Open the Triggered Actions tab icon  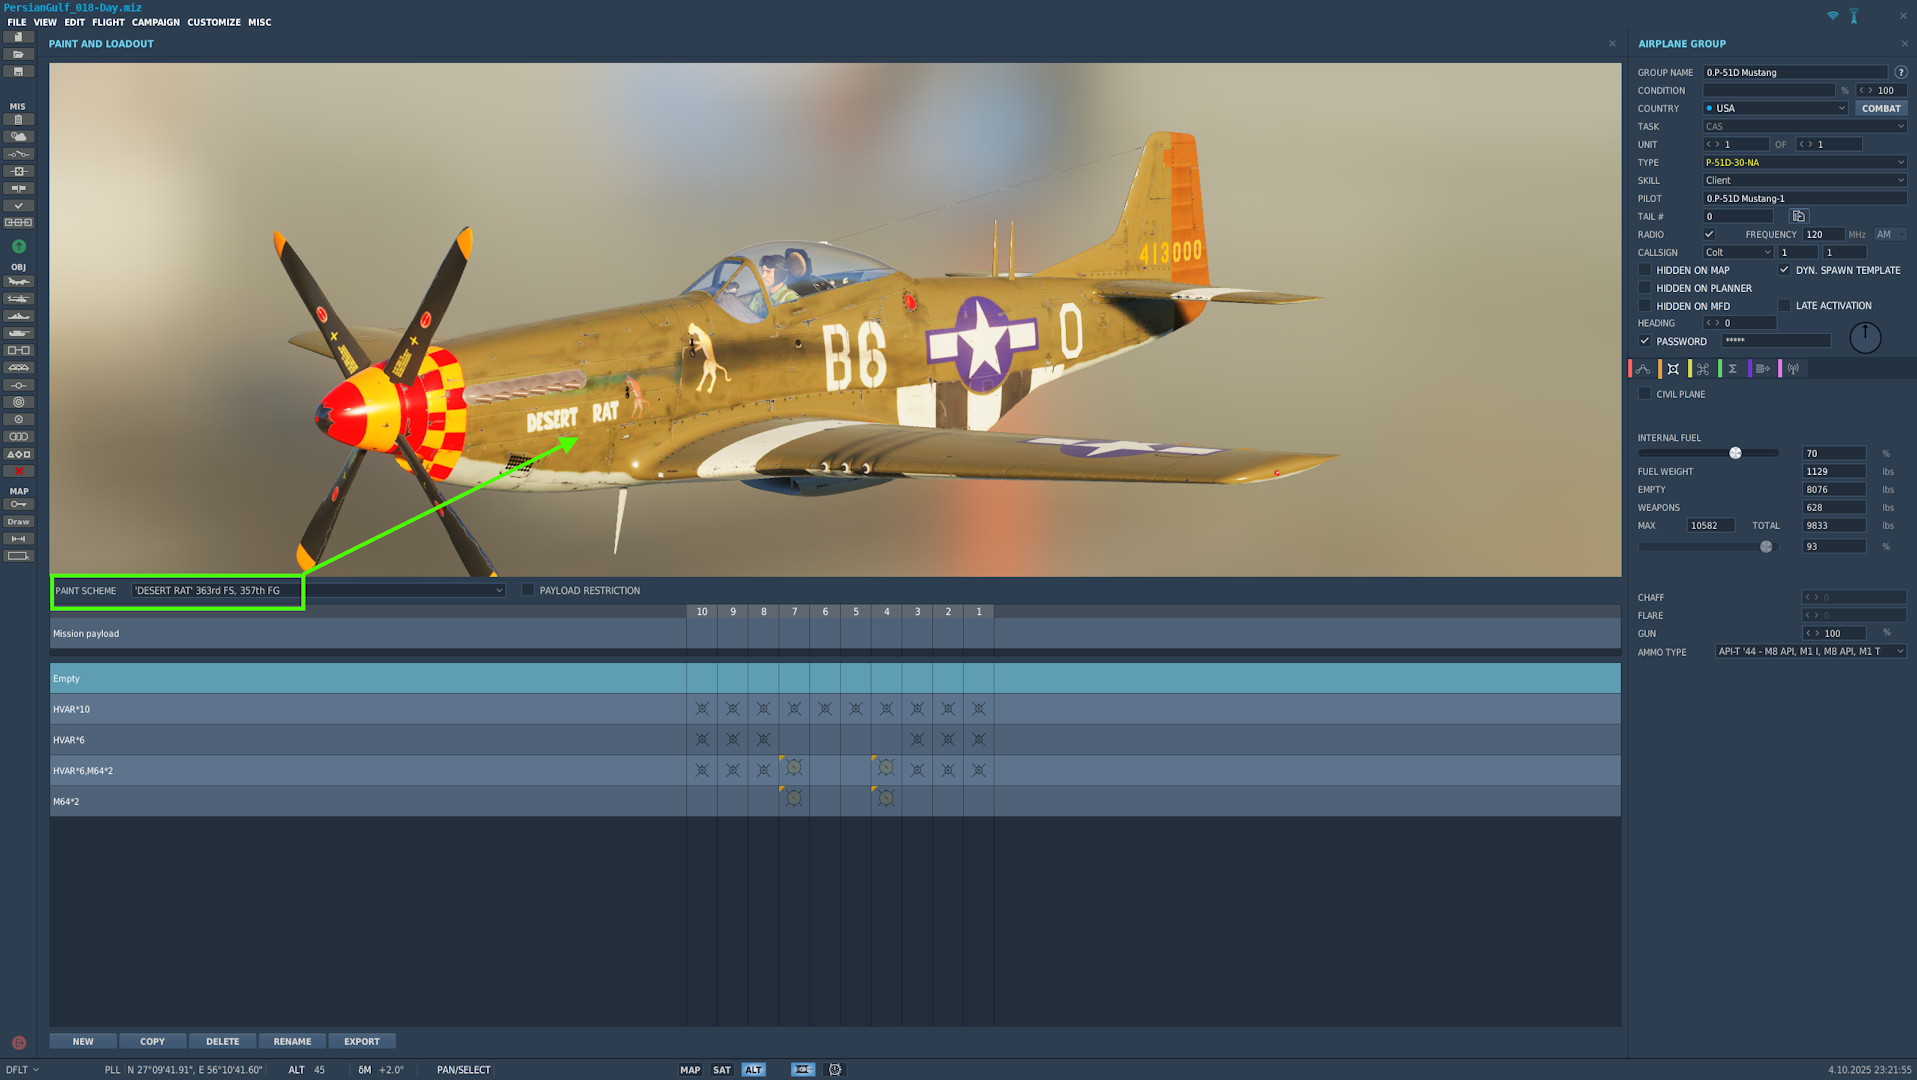click(x=1703, y=369)
